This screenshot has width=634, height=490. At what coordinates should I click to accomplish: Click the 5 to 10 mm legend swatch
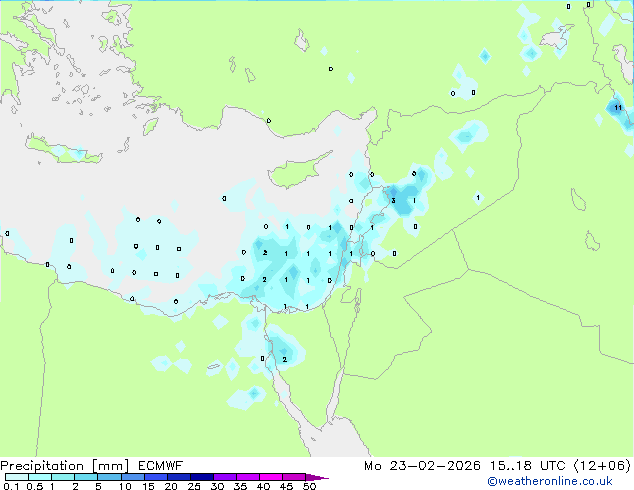tap(109, 477)
